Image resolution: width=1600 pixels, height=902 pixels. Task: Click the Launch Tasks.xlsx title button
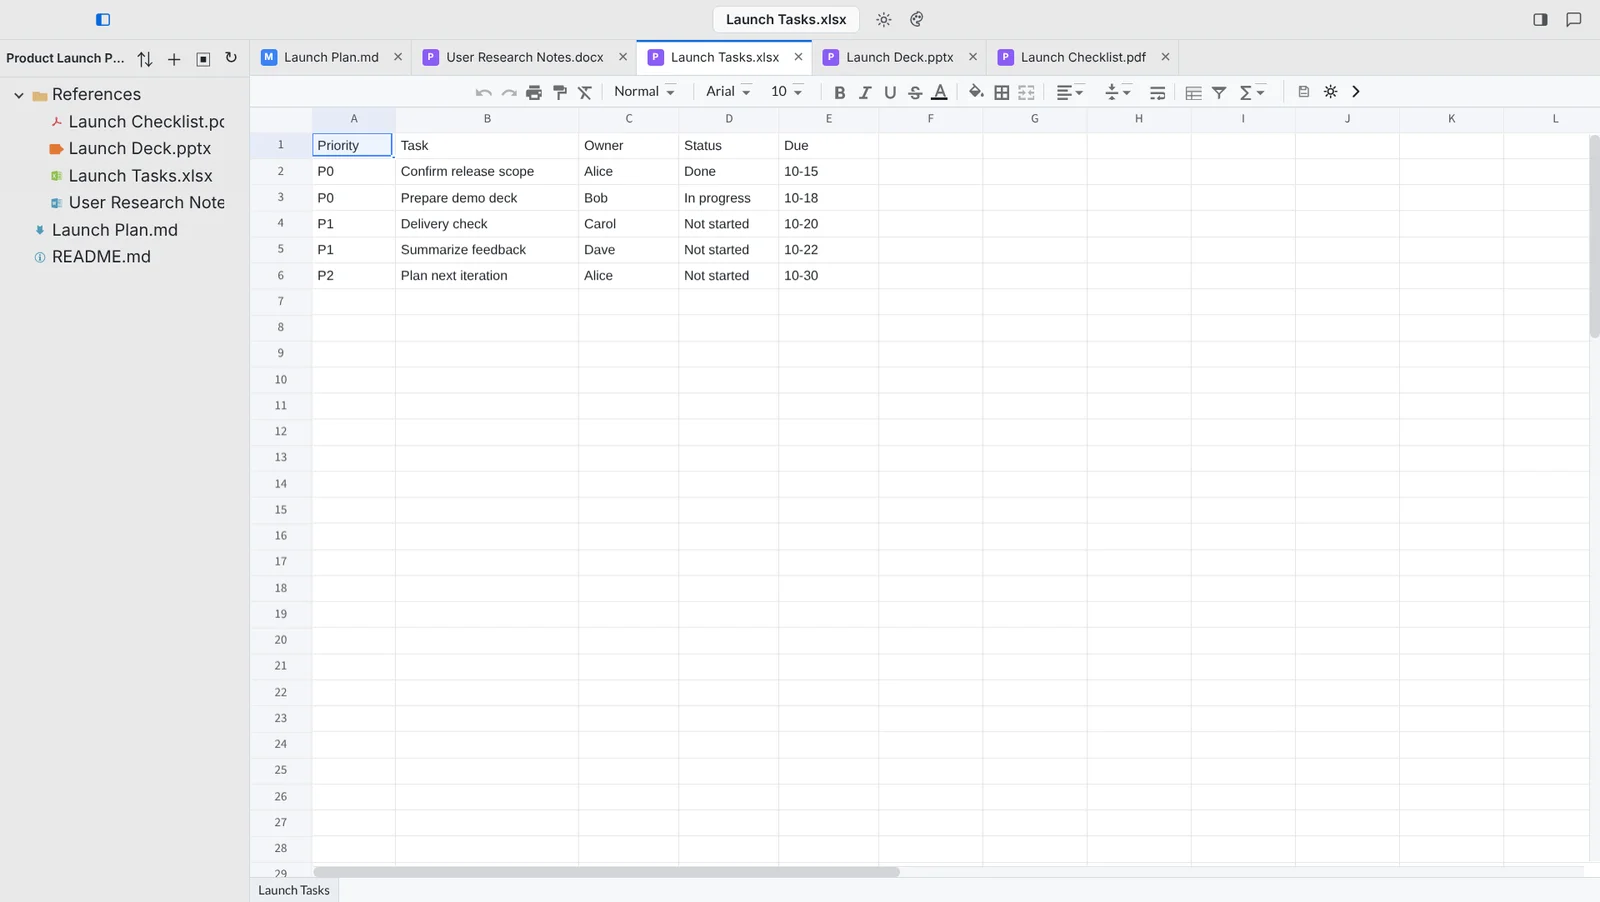coord(786,19)
